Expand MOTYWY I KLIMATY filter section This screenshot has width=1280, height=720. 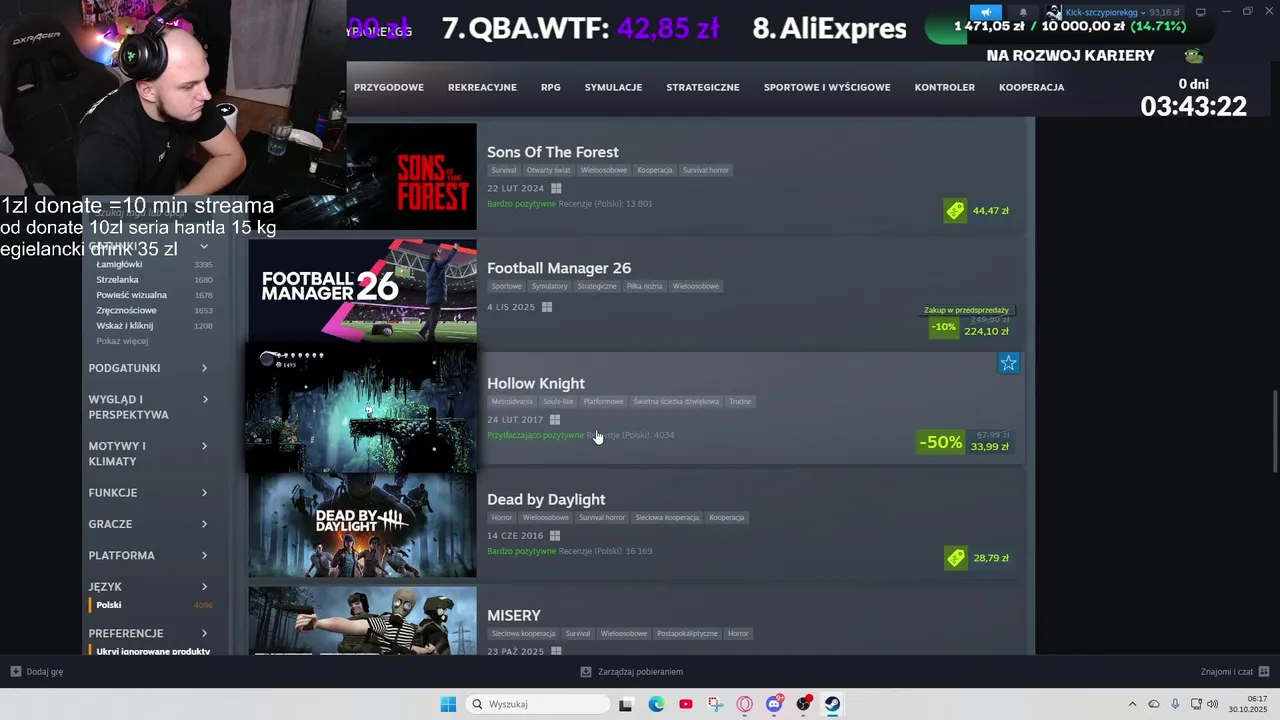[x=149, y=454]
